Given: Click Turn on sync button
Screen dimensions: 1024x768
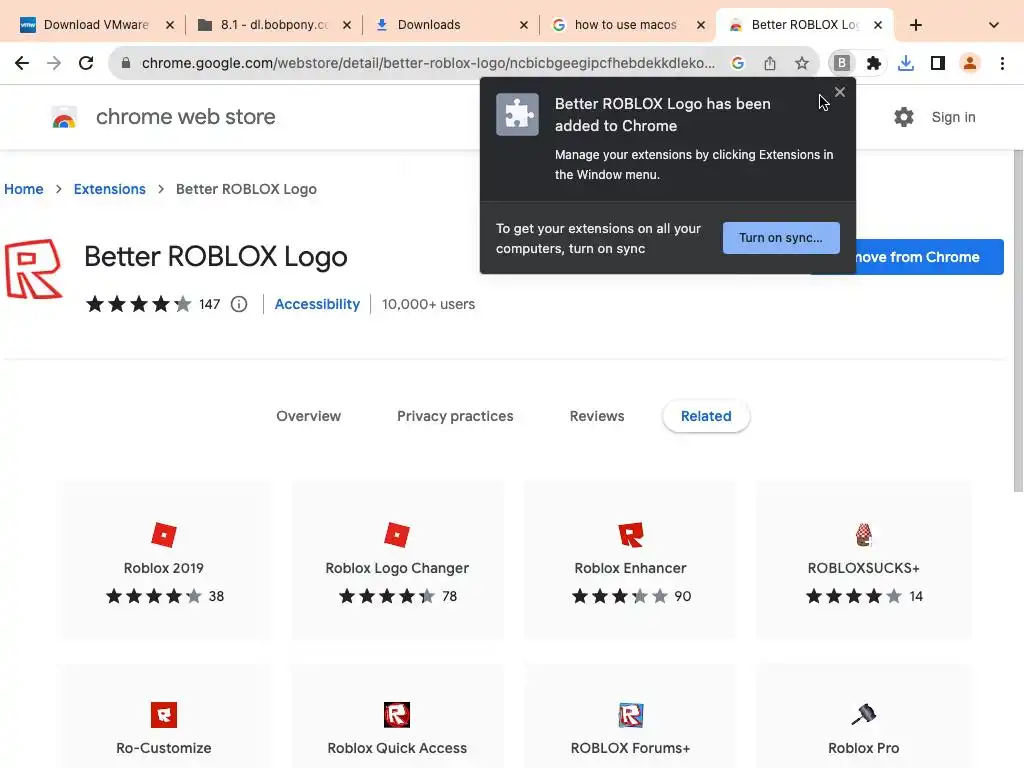Looking at the screenshot, I should pyautogui.click(x=781, y=238).
